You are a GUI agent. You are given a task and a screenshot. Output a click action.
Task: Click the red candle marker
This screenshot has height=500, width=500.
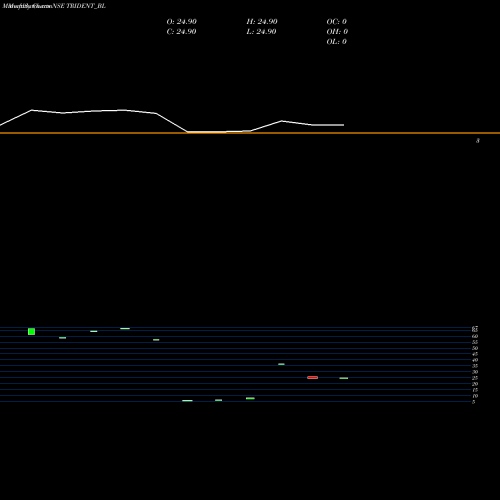(312, 377)
